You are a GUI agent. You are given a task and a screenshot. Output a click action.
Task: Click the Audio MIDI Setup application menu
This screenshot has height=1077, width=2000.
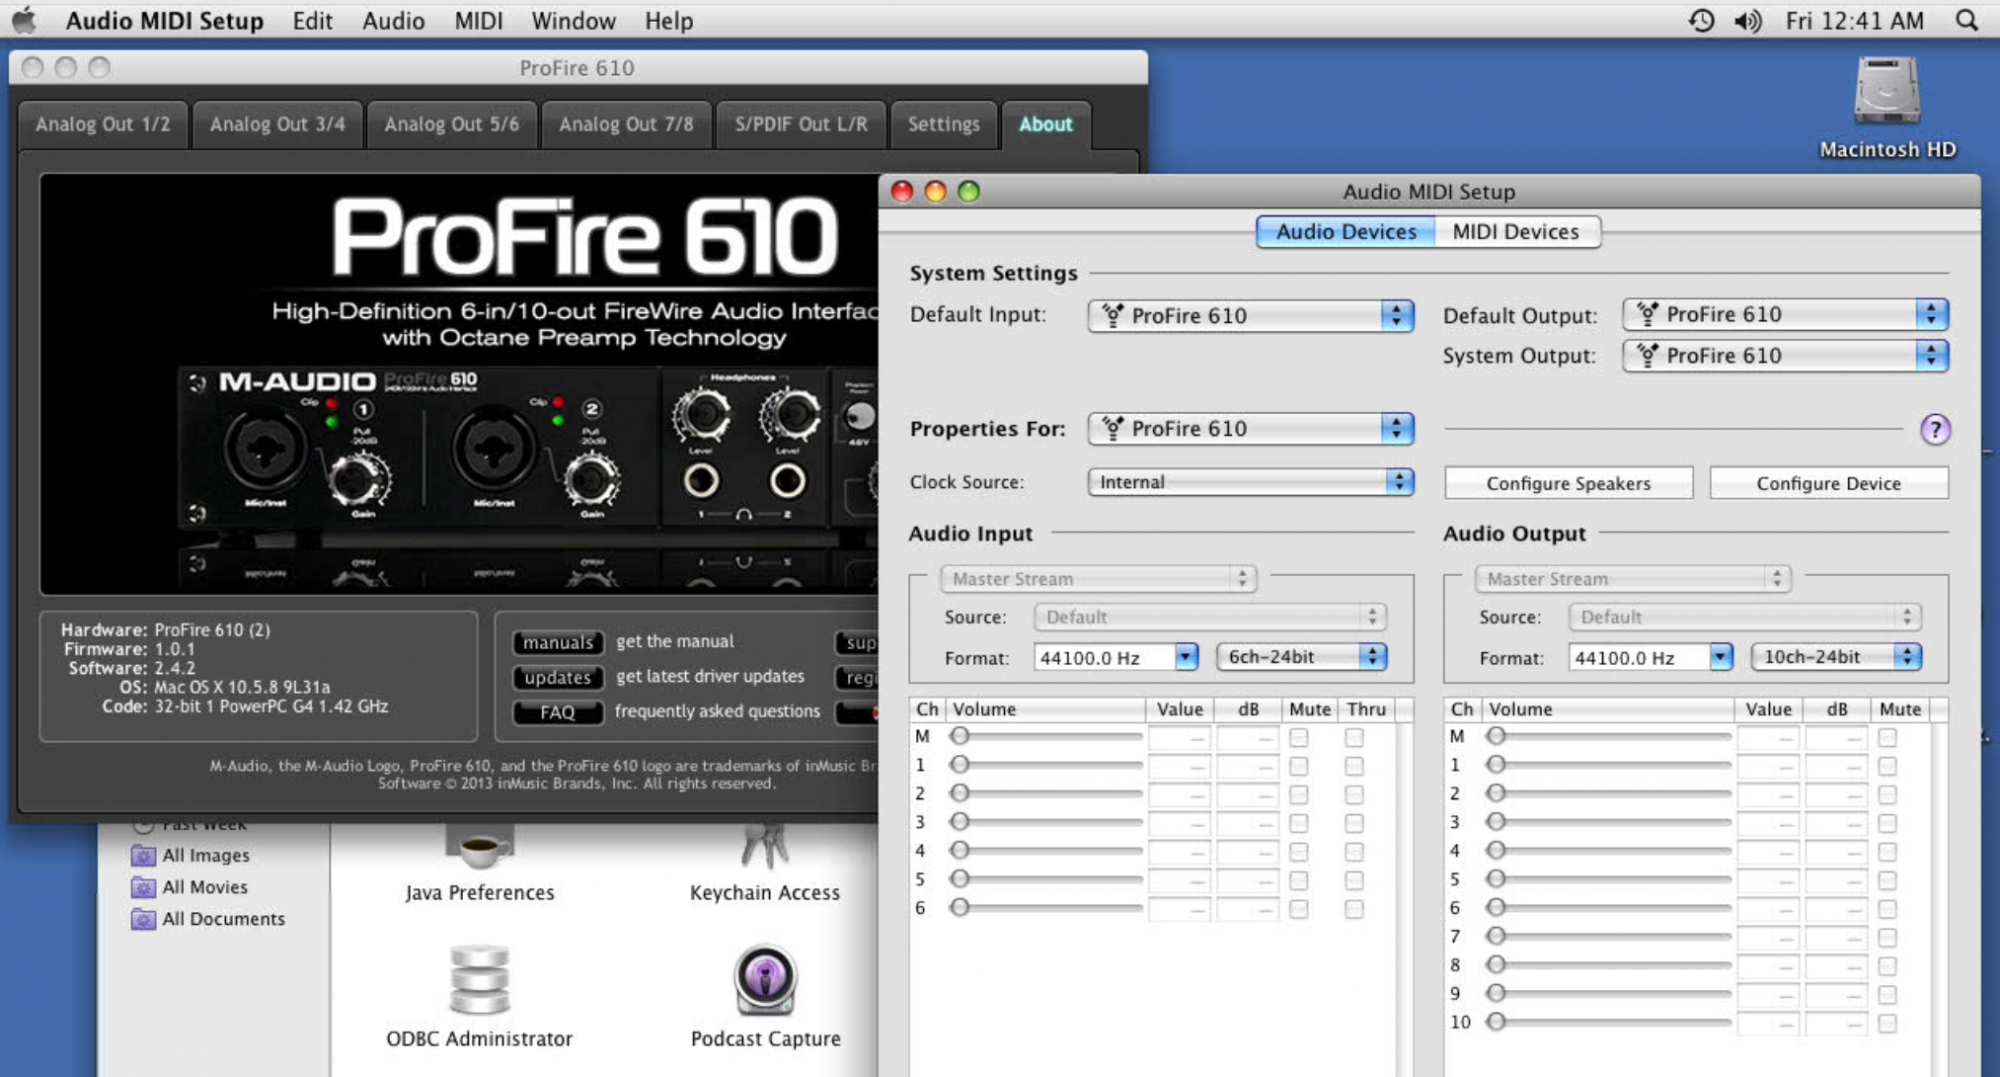click(164, 20)
